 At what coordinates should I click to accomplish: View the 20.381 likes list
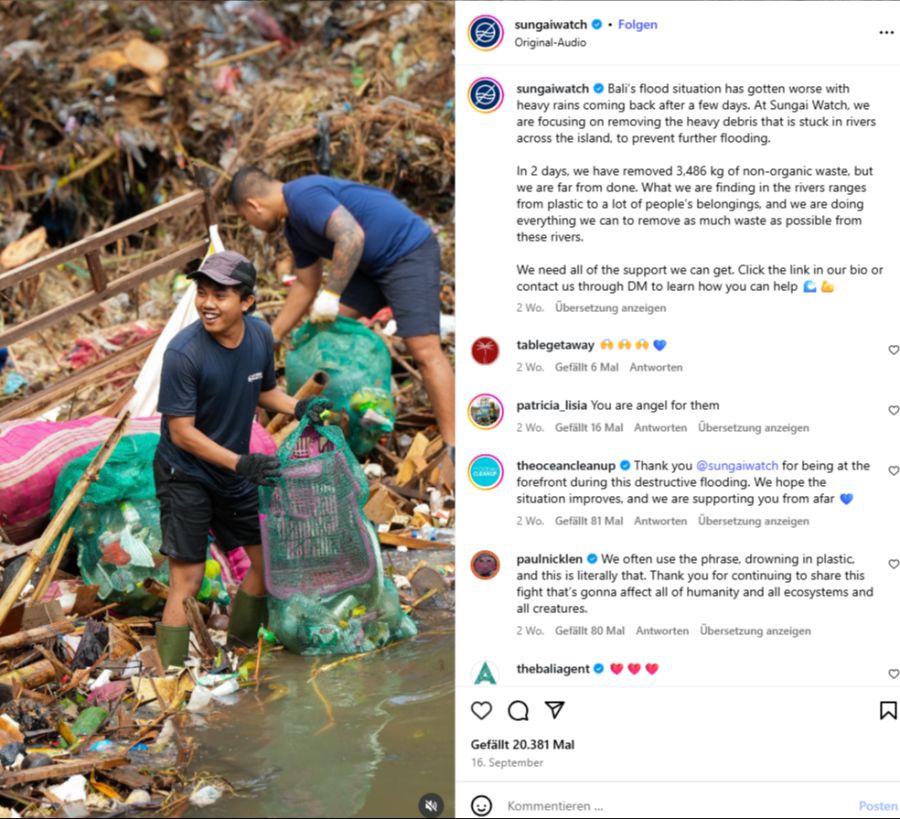(x=522, y=744)
